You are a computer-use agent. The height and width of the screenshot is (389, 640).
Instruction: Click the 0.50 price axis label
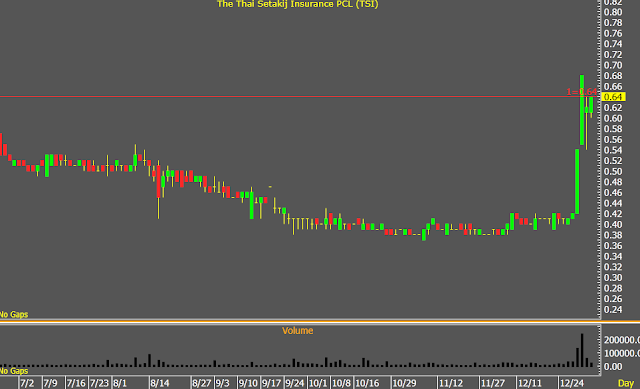click(x=613, y=171)
